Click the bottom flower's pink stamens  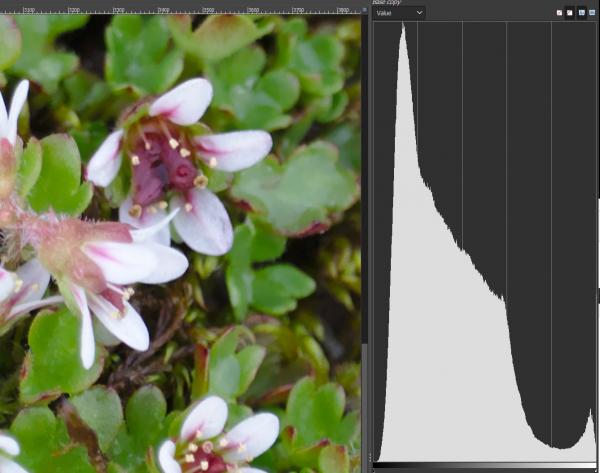(x=205, y=455)
